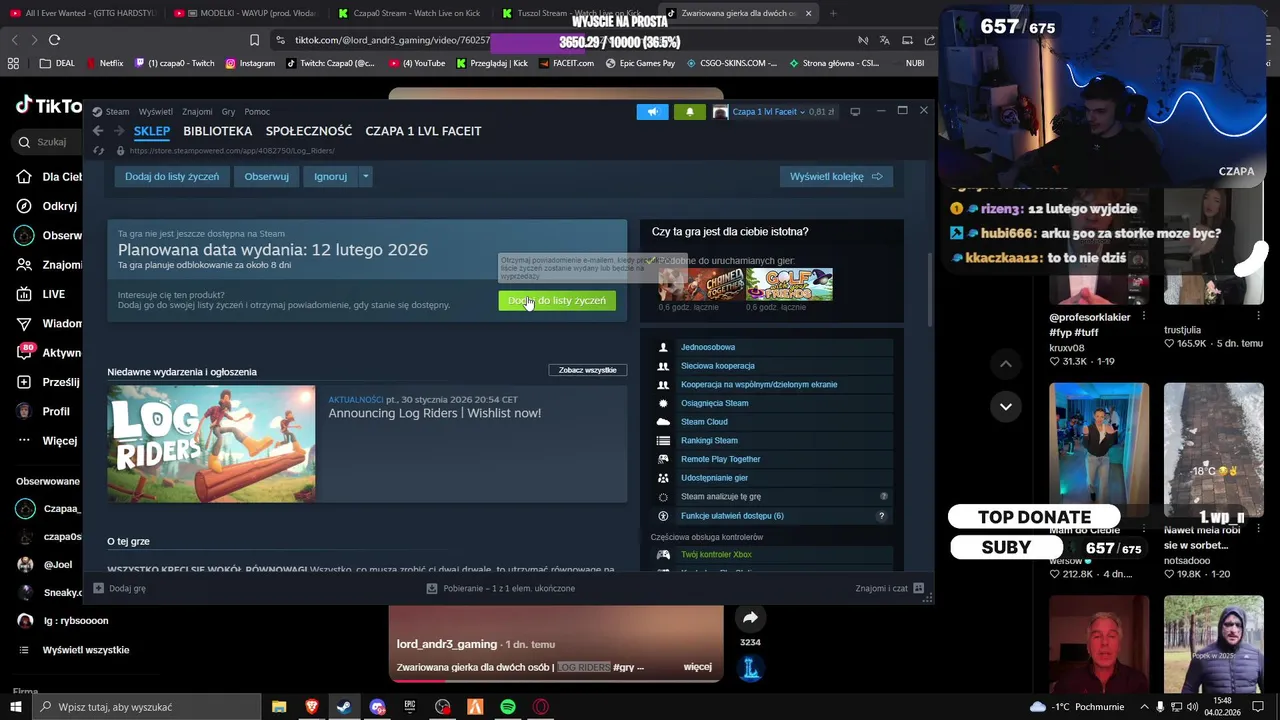Screen dimensions: 1280x720
Task: Open File Explorer from taskbar
Action: [x=279, y=707]
